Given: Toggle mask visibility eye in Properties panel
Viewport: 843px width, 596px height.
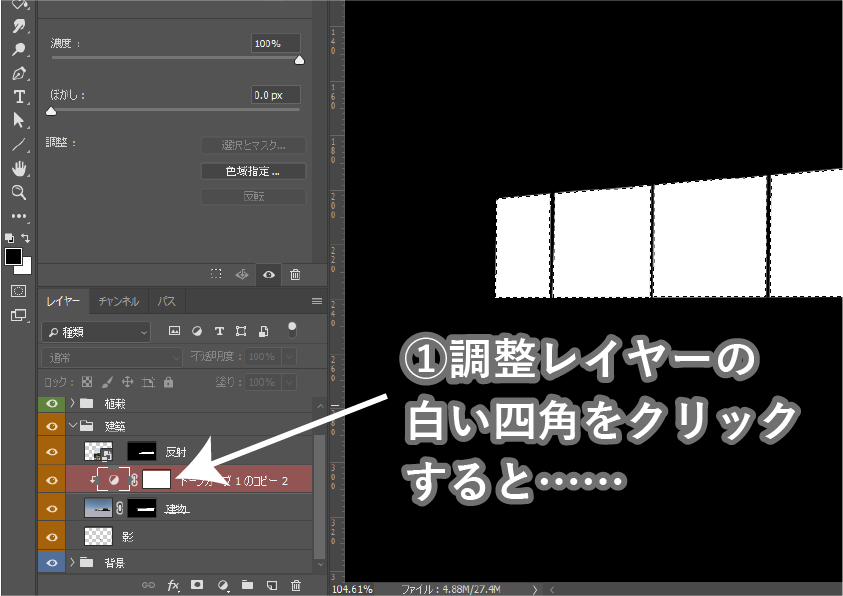Looking at the screenshot, I should (x=269, y=275).
